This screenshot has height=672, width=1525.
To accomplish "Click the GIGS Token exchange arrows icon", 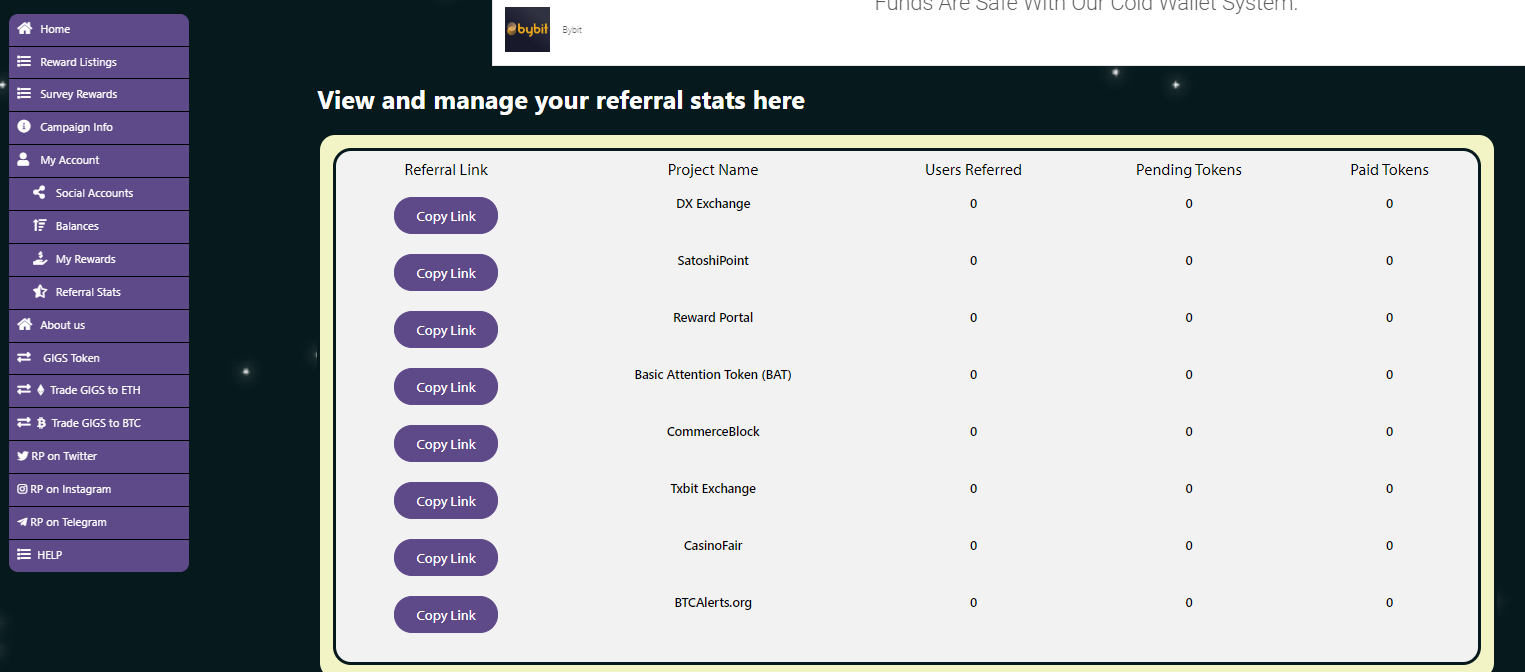I will tap(24, 358).
